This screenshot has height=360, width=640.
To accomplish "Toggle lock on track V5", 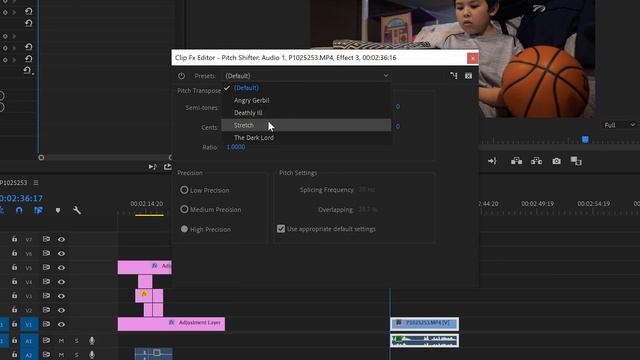I will click(x=14, y=267).
